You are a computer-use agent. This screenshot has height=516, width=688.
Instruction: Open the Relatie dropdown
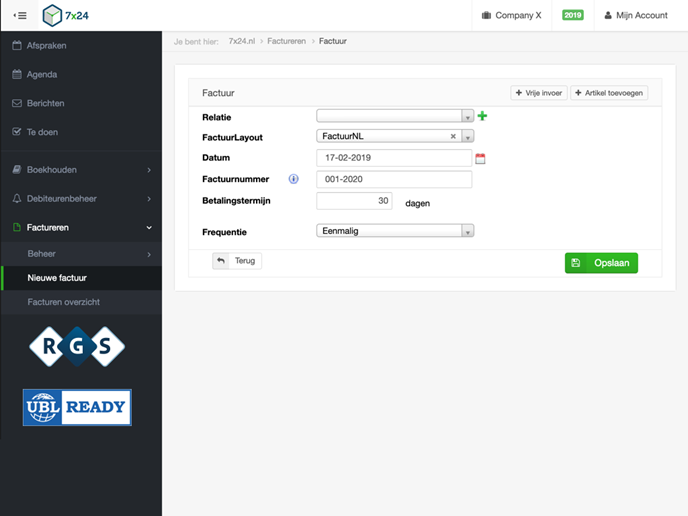pos(467,117)
